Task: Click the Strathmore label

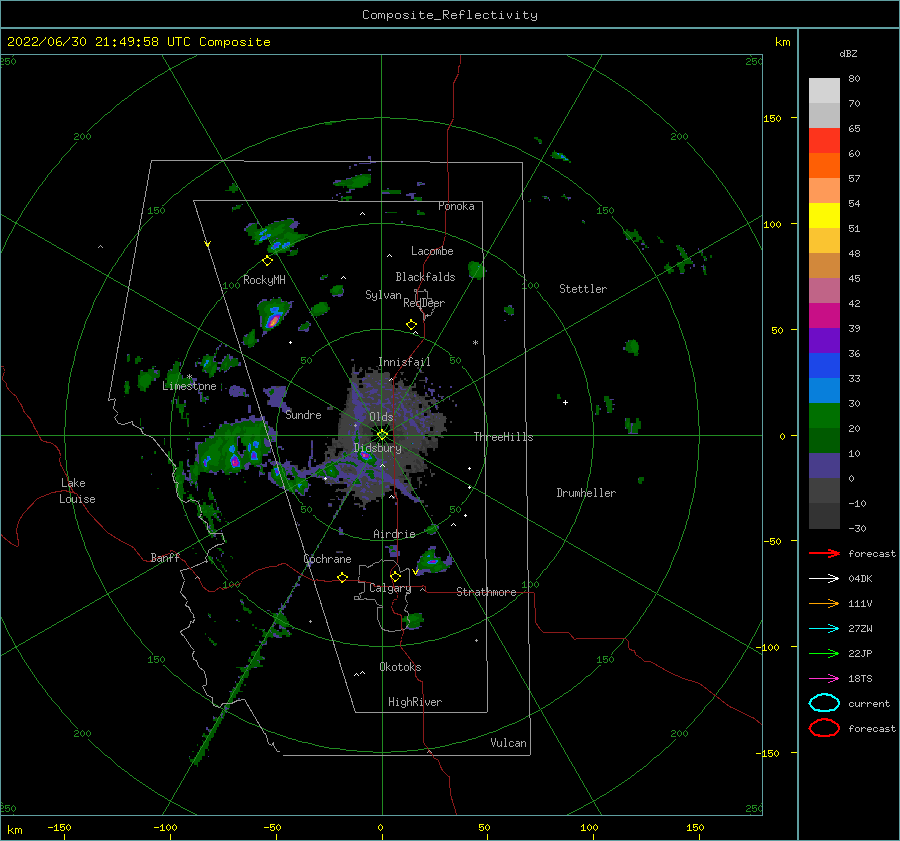Action: pos(486,592)
